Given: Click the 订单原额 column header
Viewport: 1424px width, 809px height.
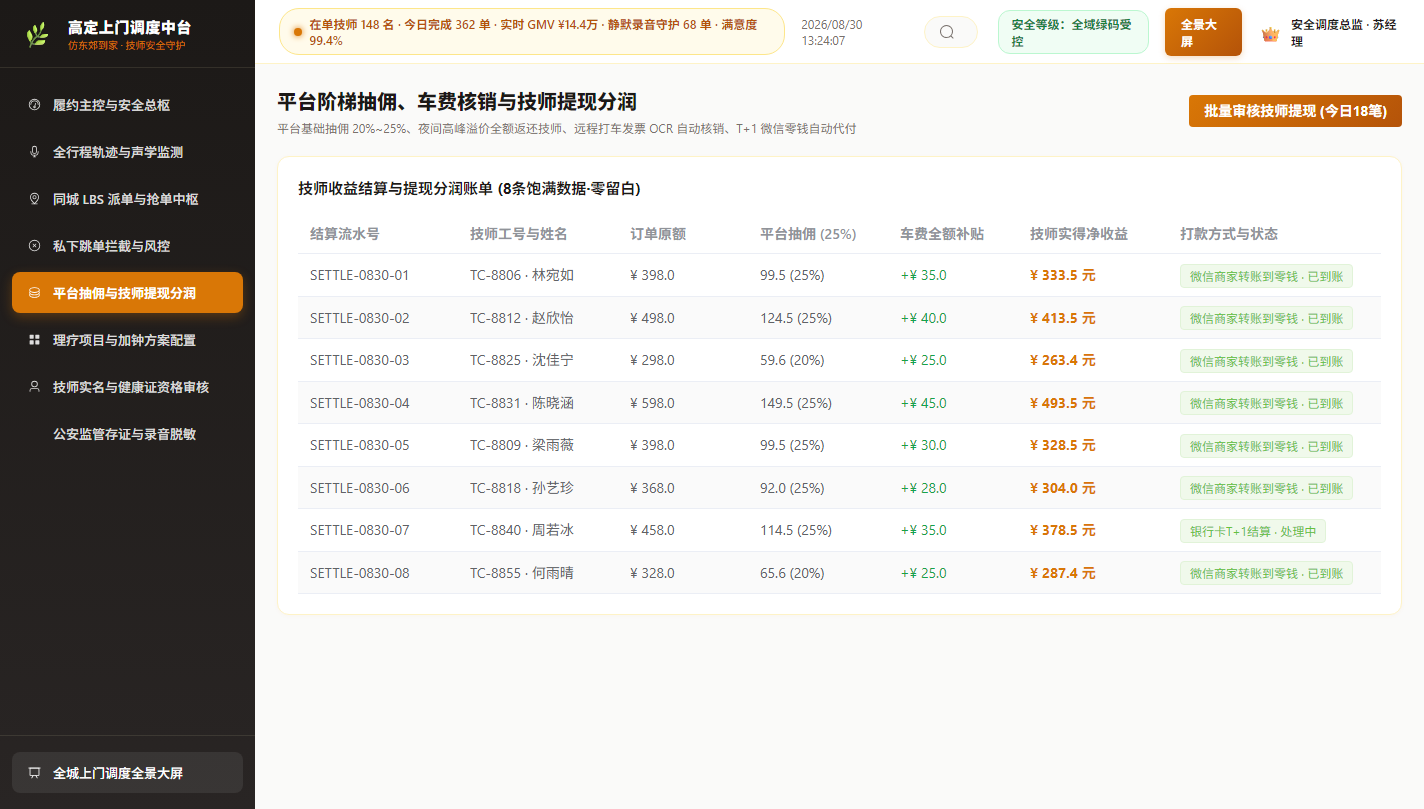Looking at the screenshot, I should tap(658, 234).
